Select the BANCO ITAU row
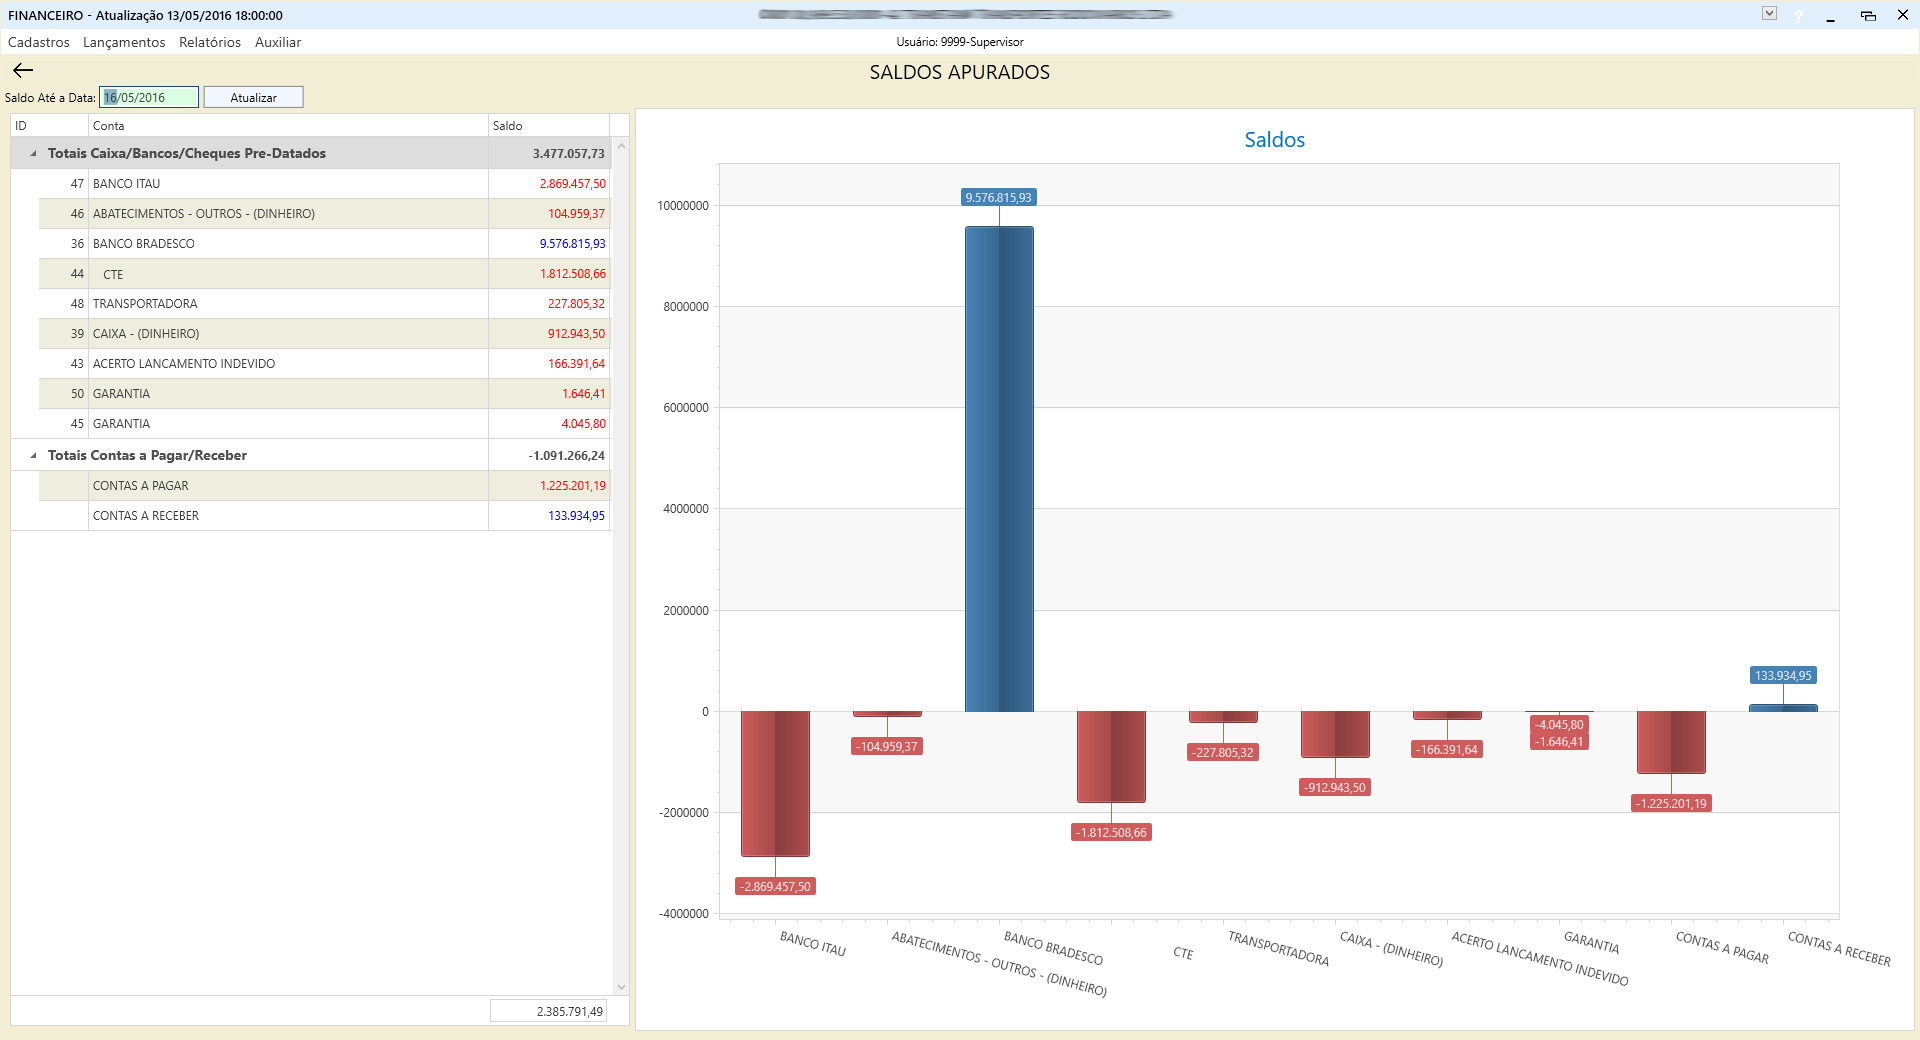 coord(324,184)
